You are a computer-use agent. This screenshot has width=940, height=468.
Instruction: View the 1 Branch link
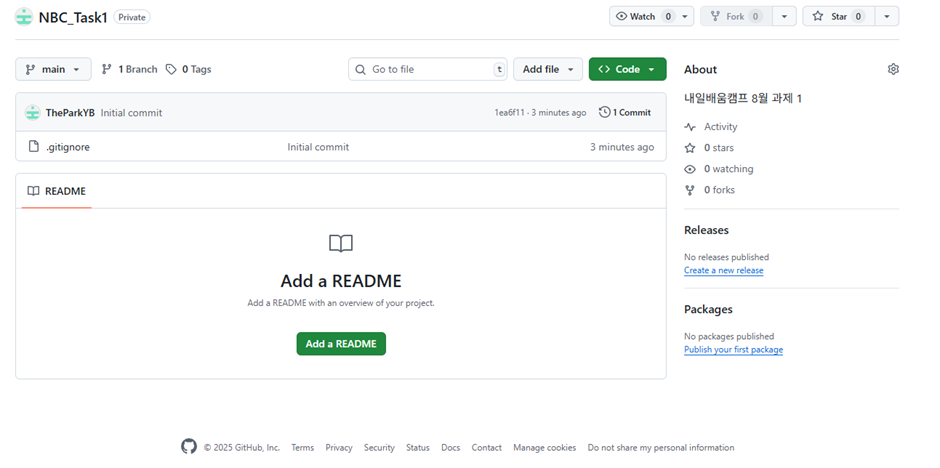click(129, 70)
